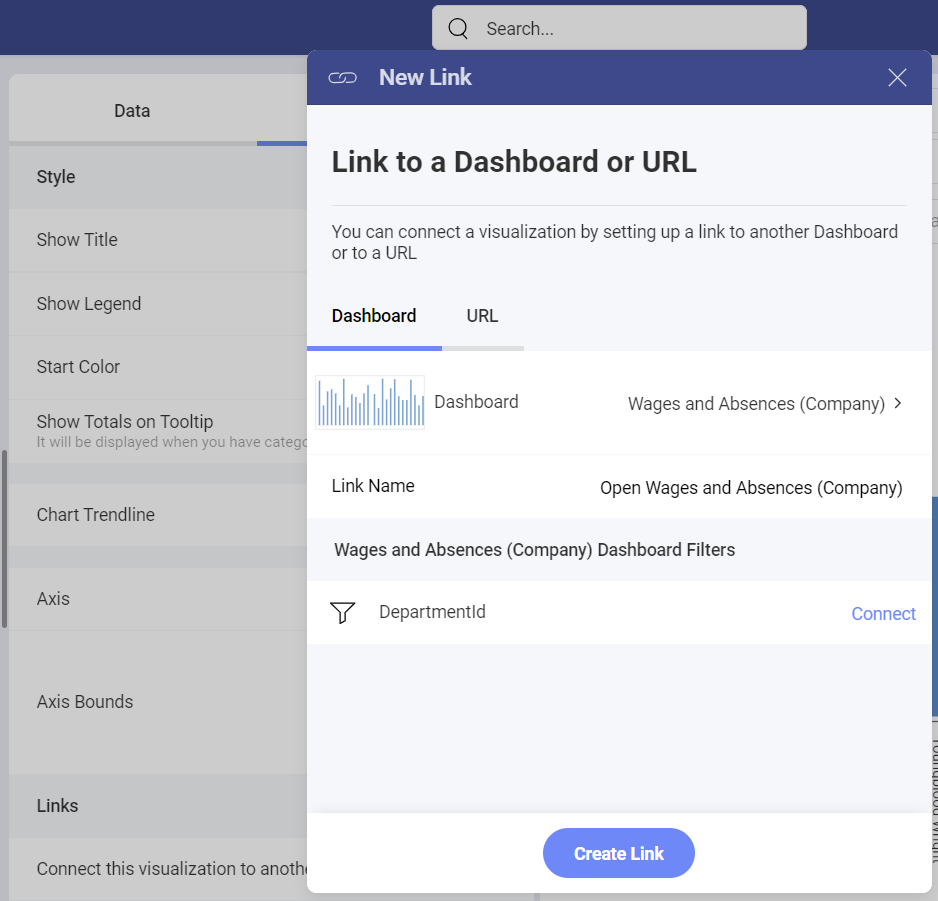Click the funnel filter icon beside DepartmentId
The height and width of the screenshot is (901, 938).
point(343,613)
